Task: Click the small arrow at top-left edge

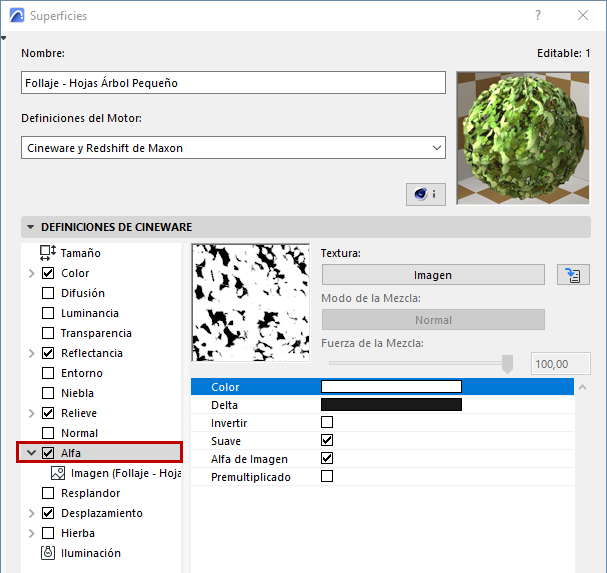Action: pyautogui.click(x=3, y=38)
